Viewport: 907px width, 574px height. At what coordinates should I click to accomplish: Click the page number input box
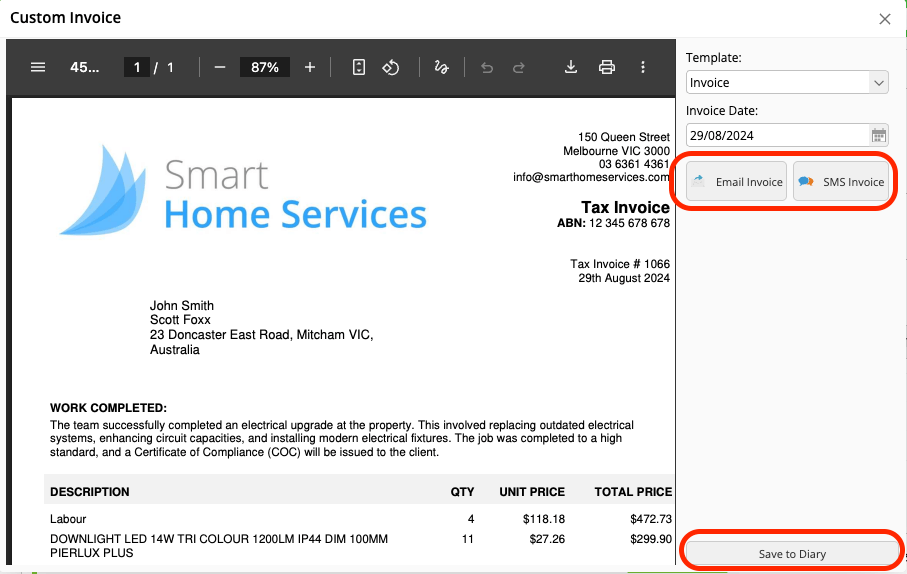coord(136,67)
